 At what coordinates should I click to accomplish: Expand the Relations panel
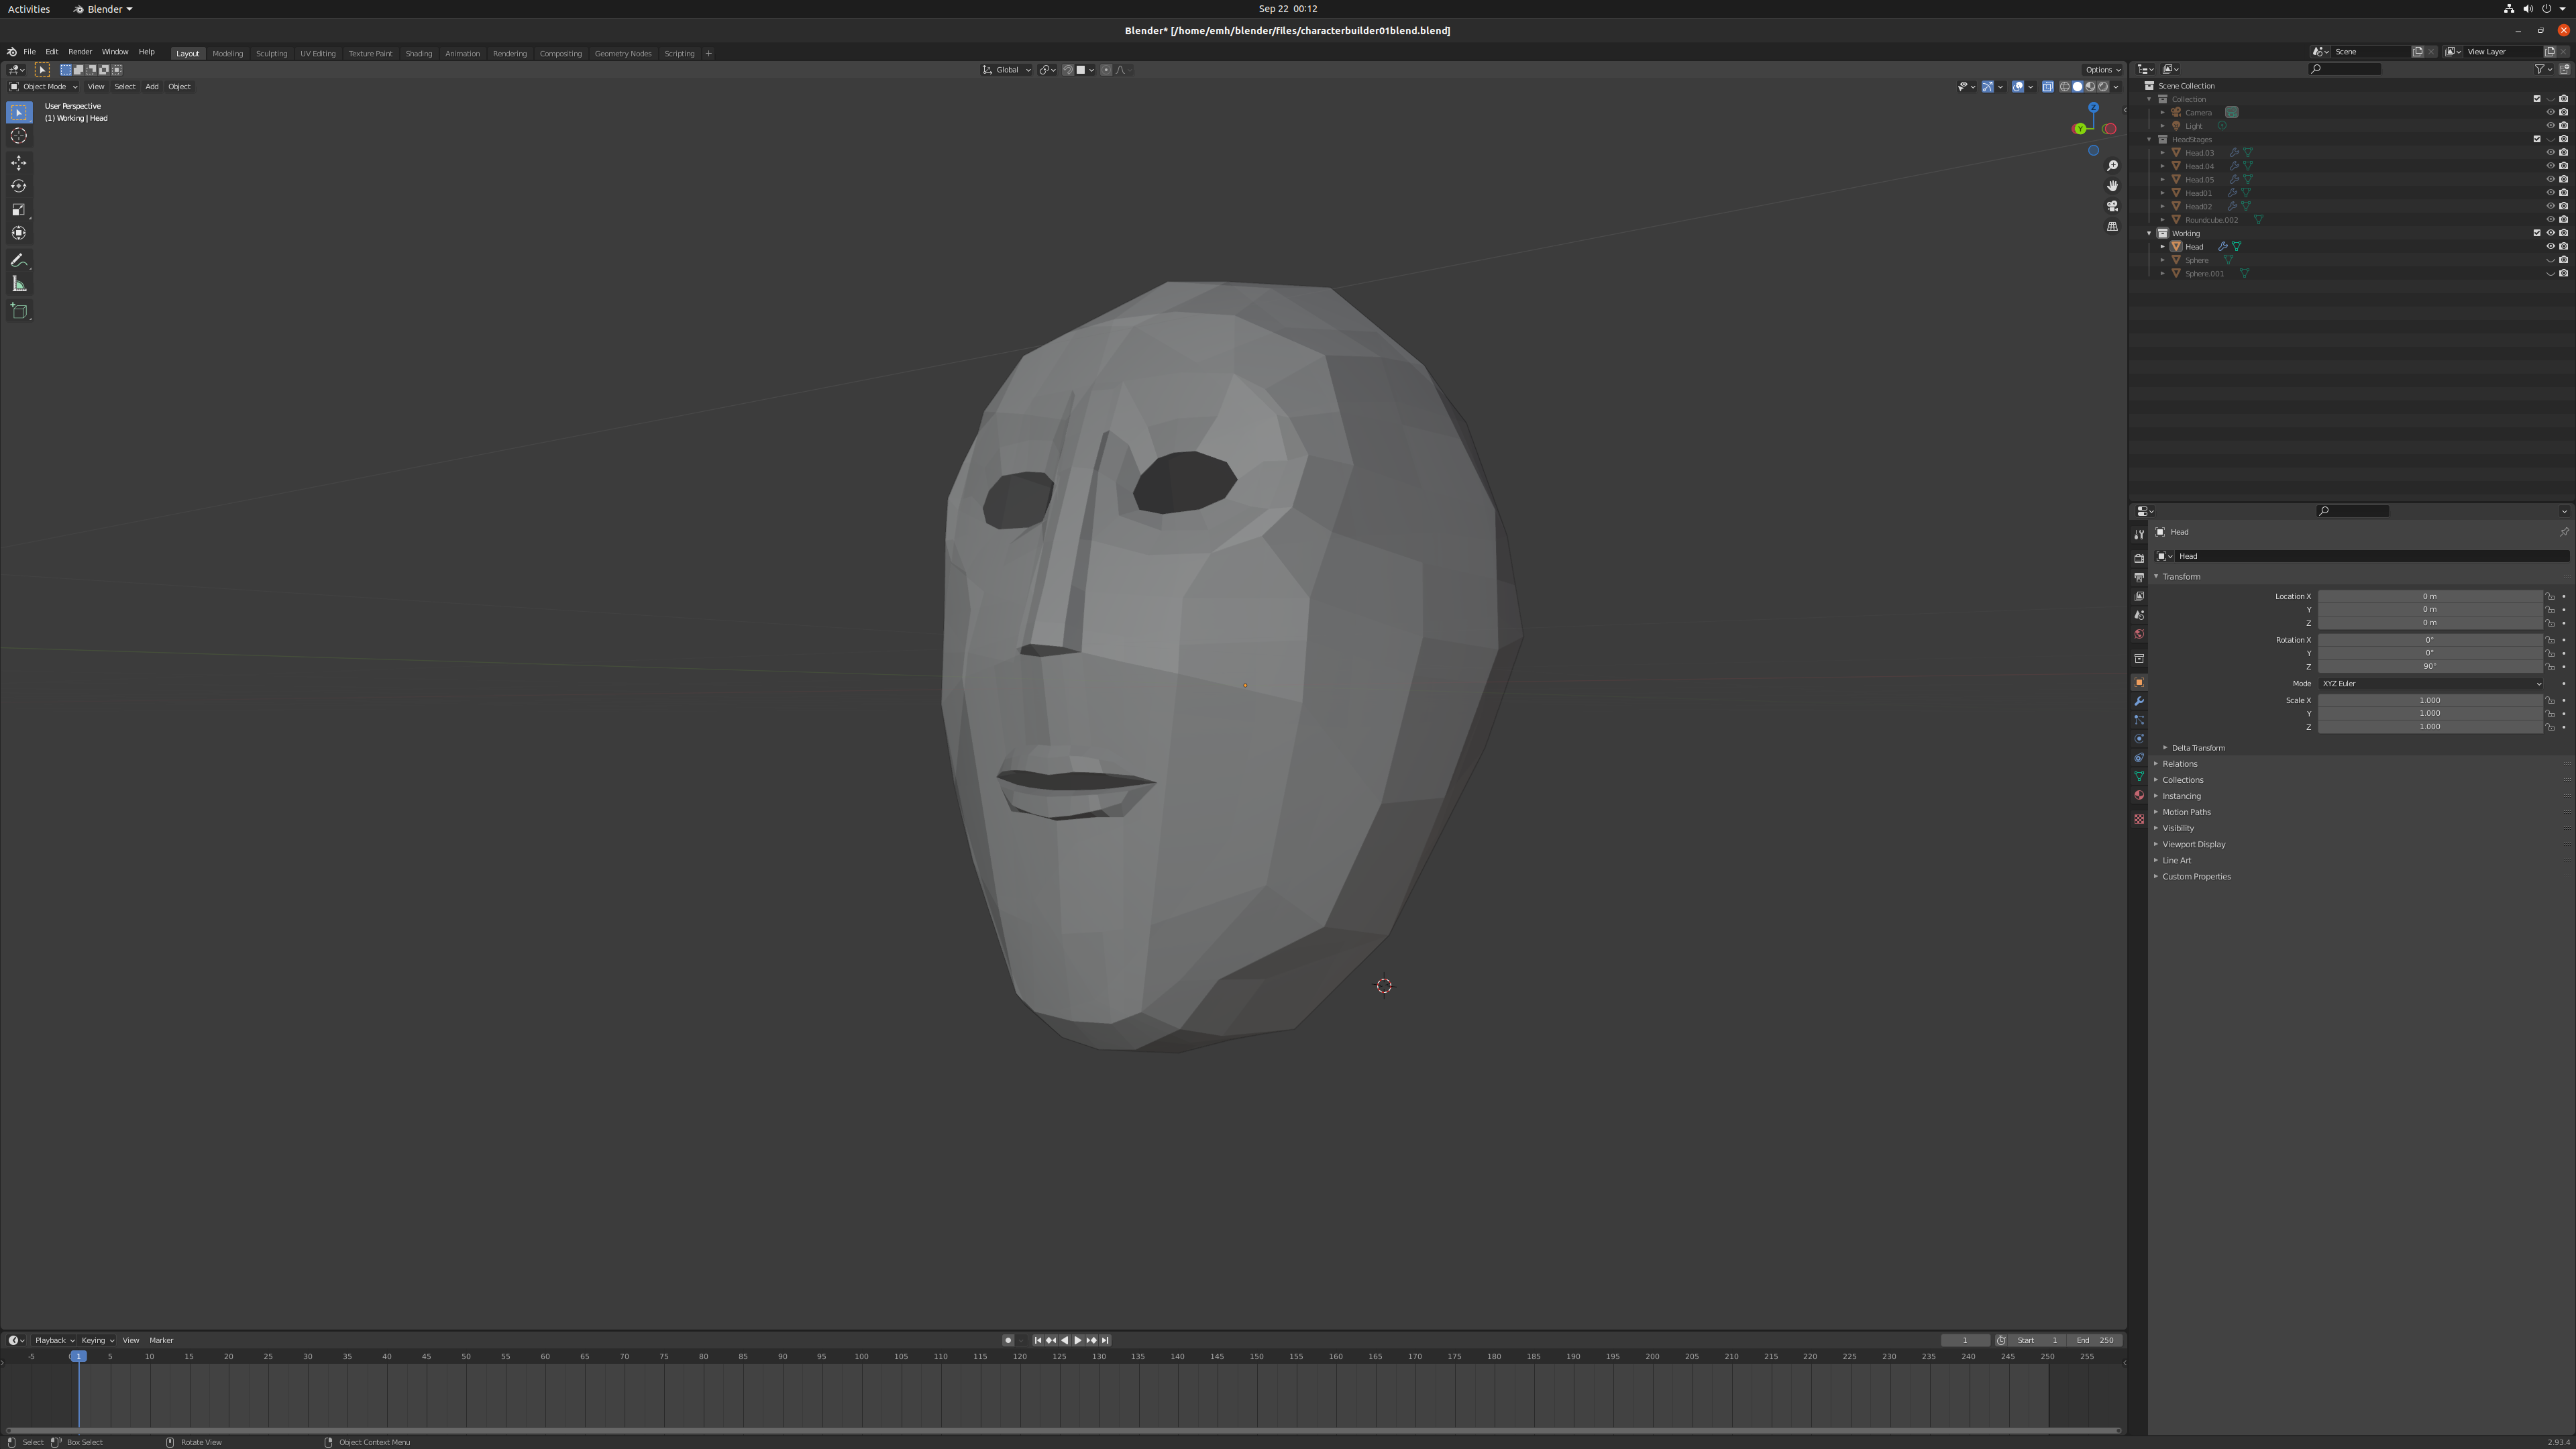(x=2179, y=764)
